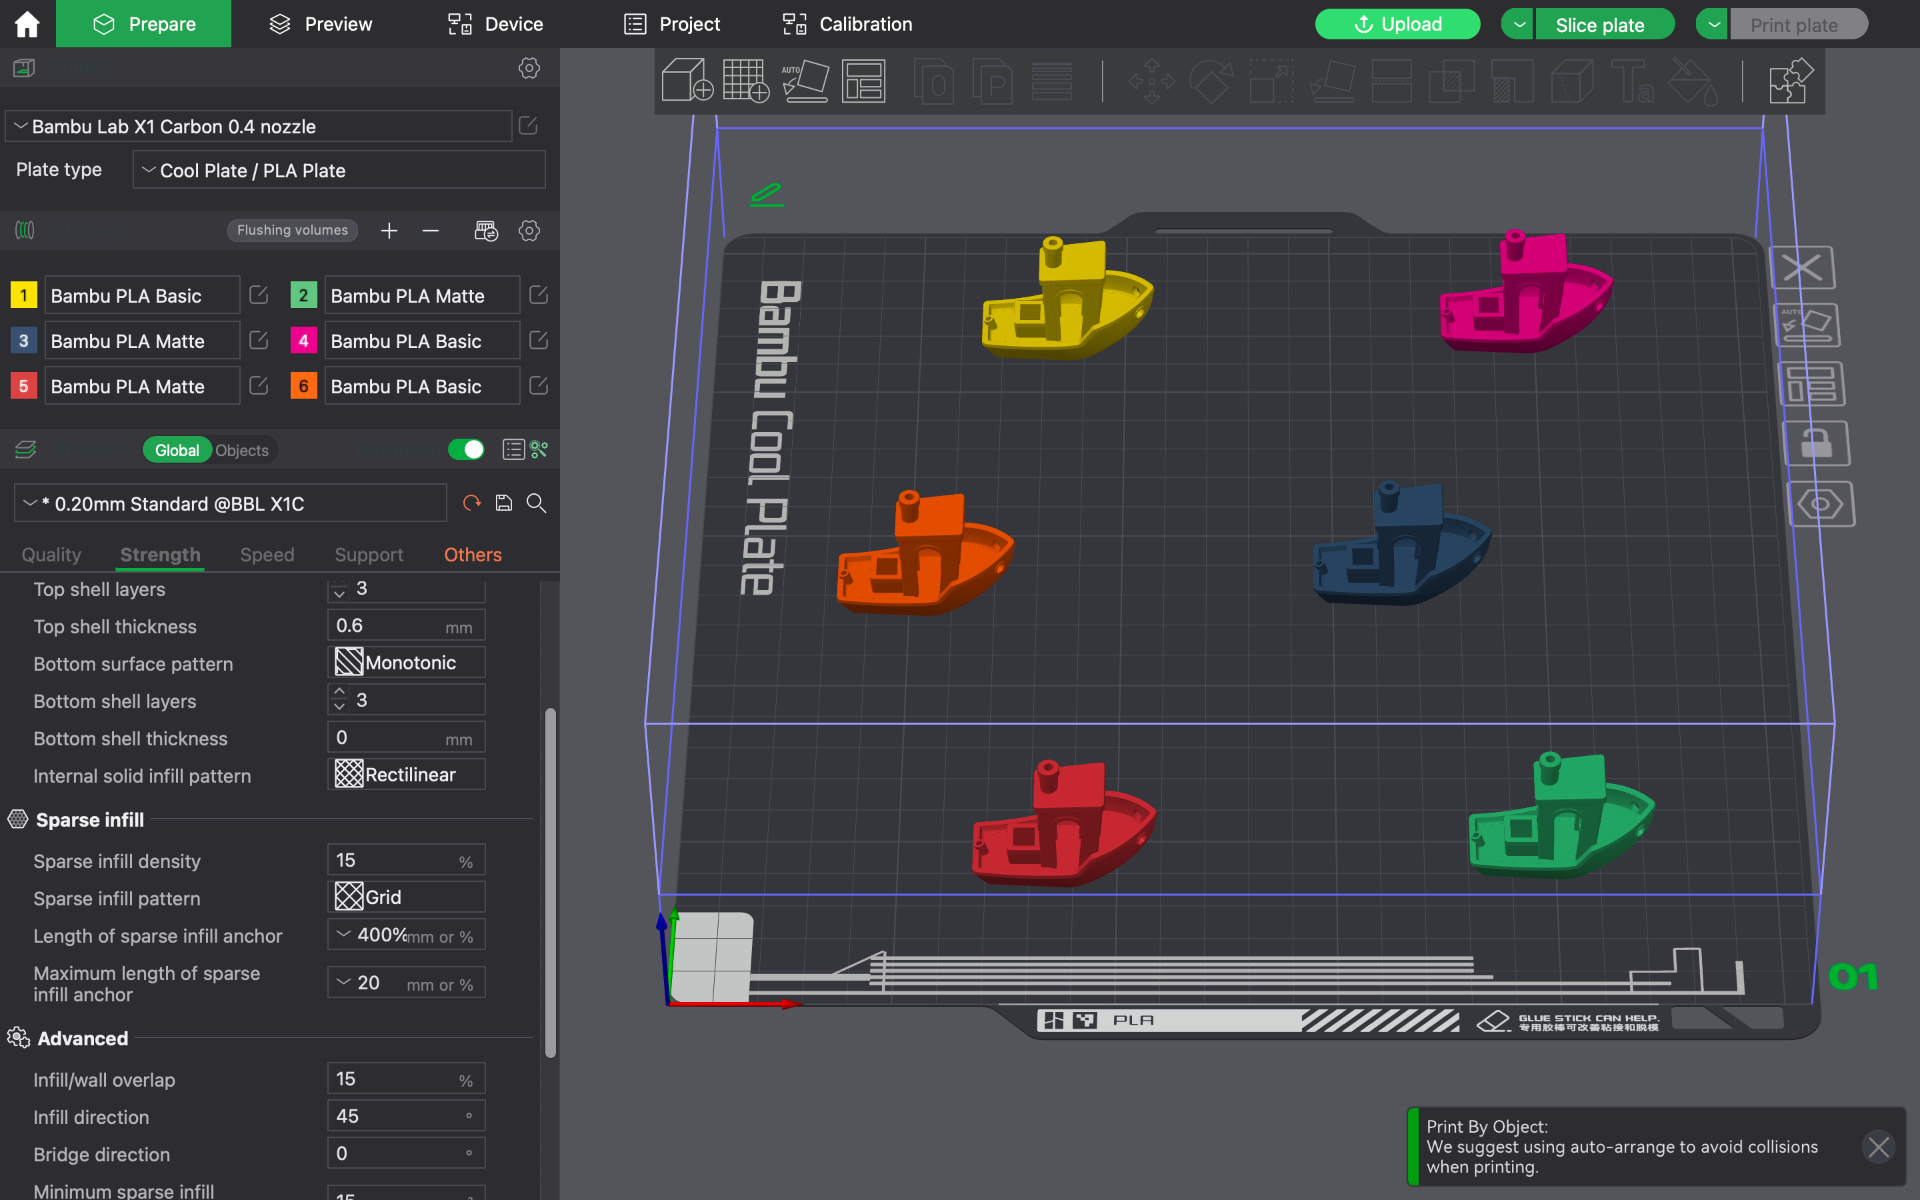The width and height of the screenshot is (1920, 1200).
Task: Click the search settings magnifier icon
Action: pos(537,503)
